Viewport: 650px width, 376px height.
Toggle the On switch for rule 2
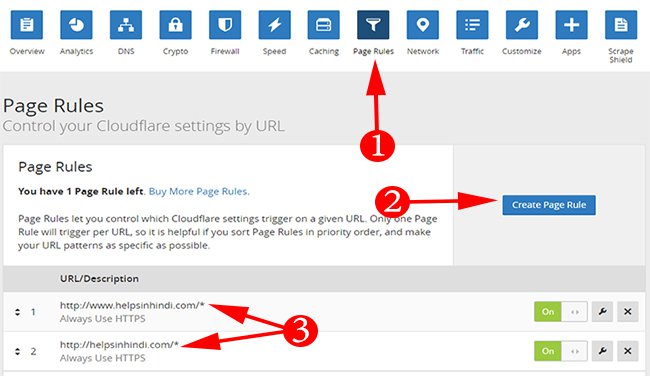click(x=560, y=351)
